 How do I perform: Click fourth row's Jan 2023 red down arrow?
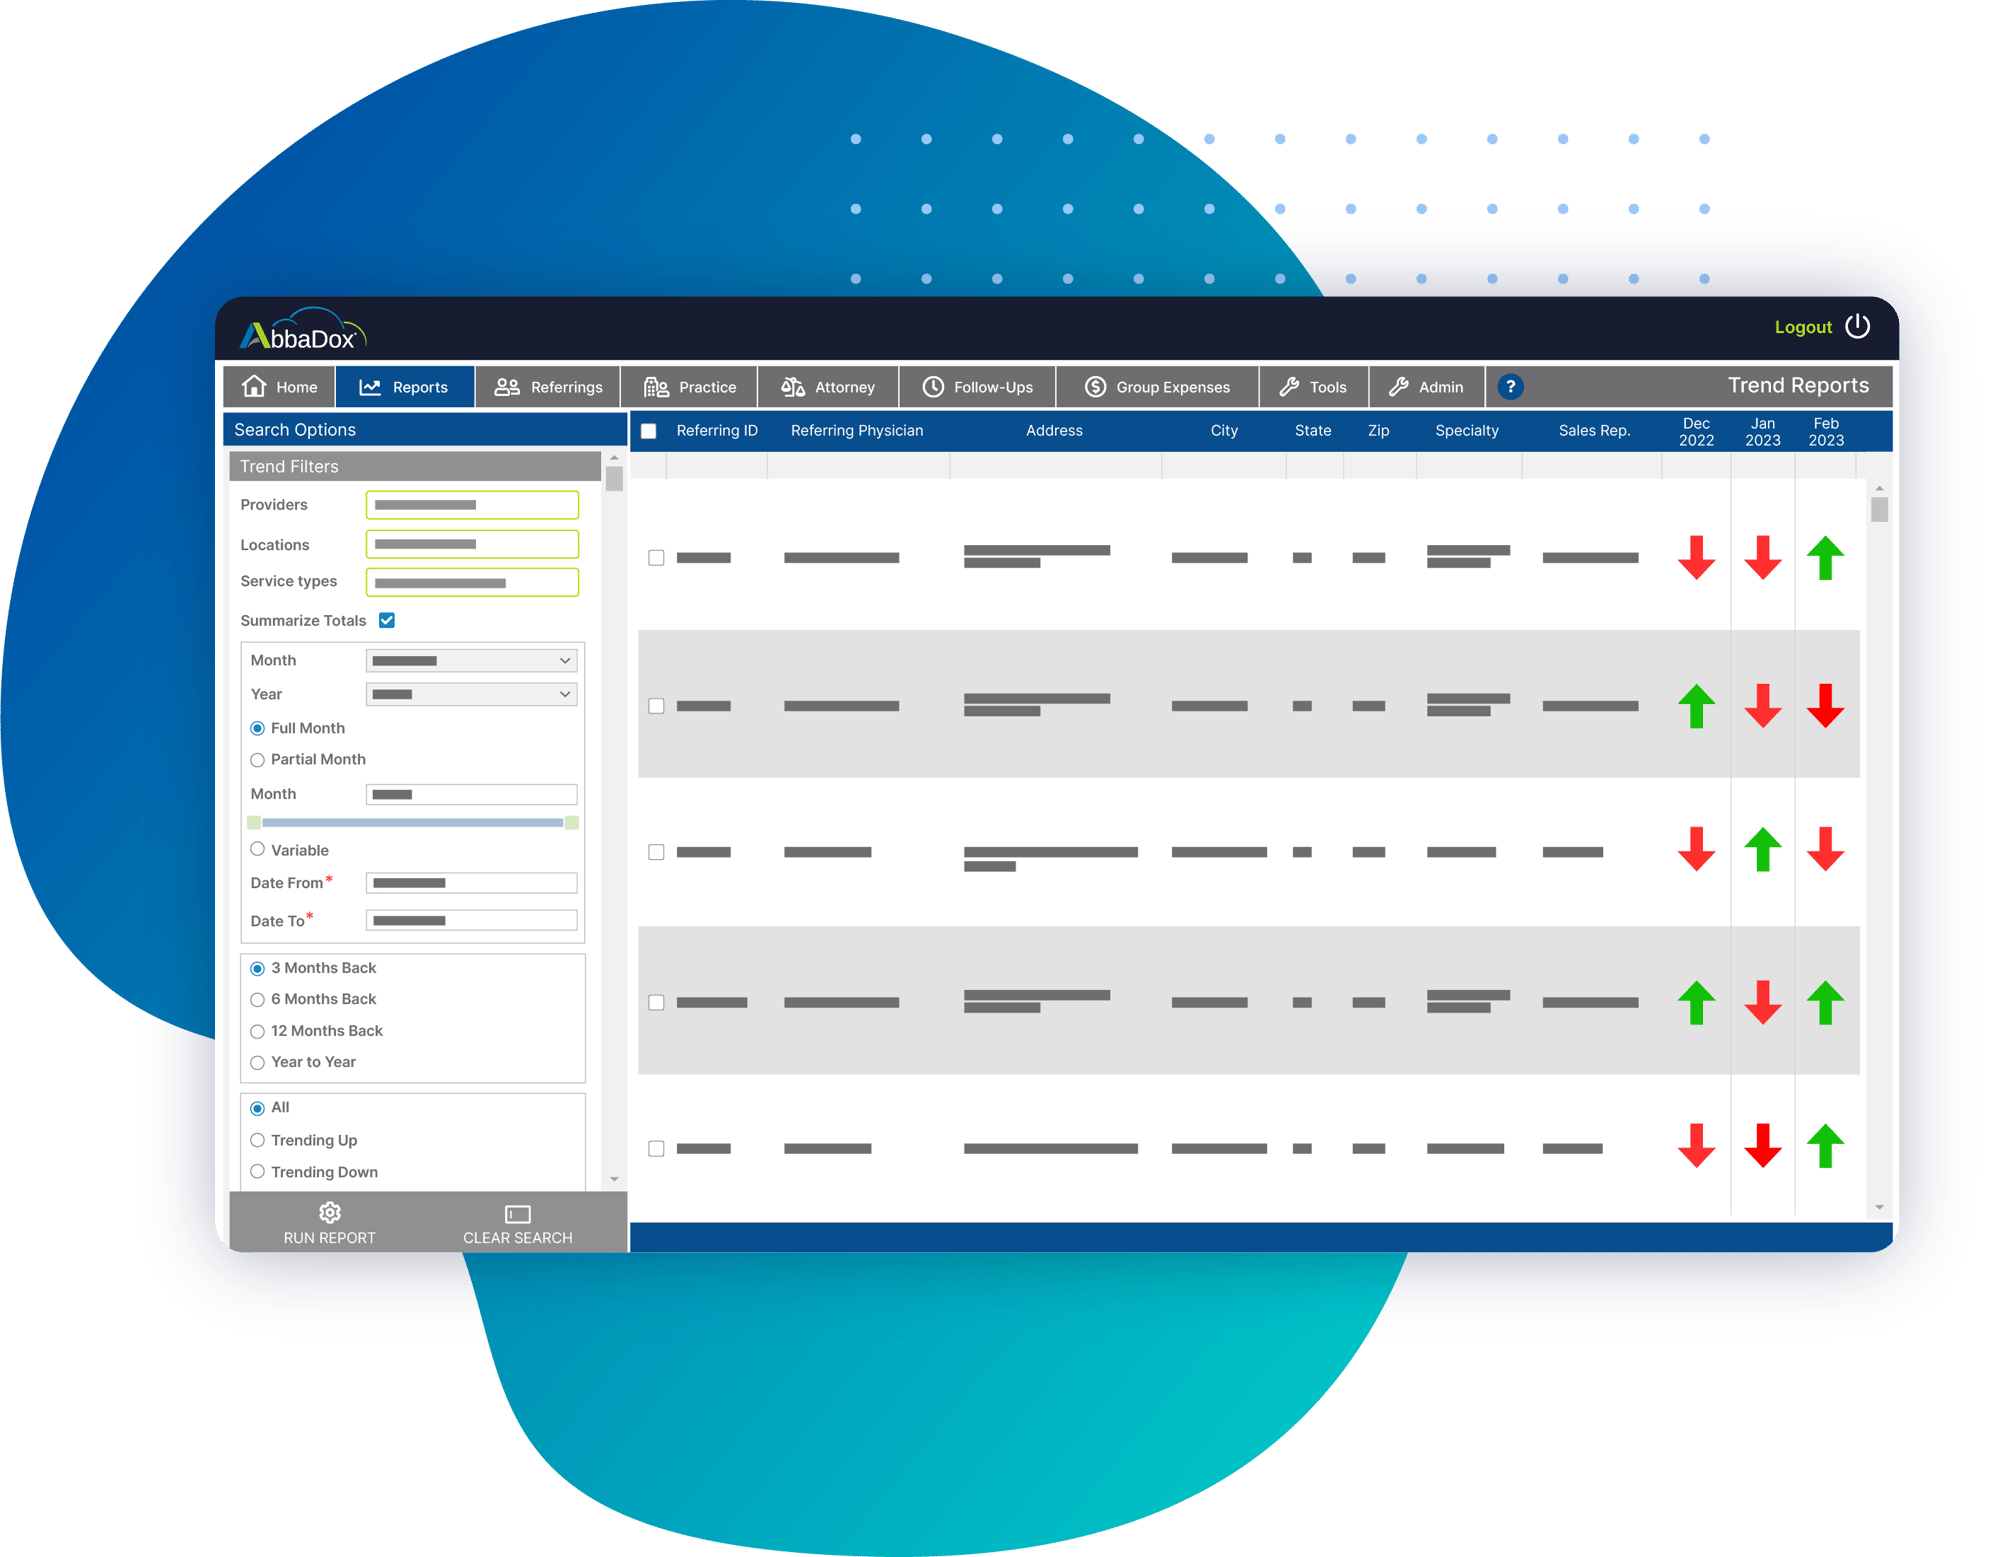[x=1762, y=1002]
